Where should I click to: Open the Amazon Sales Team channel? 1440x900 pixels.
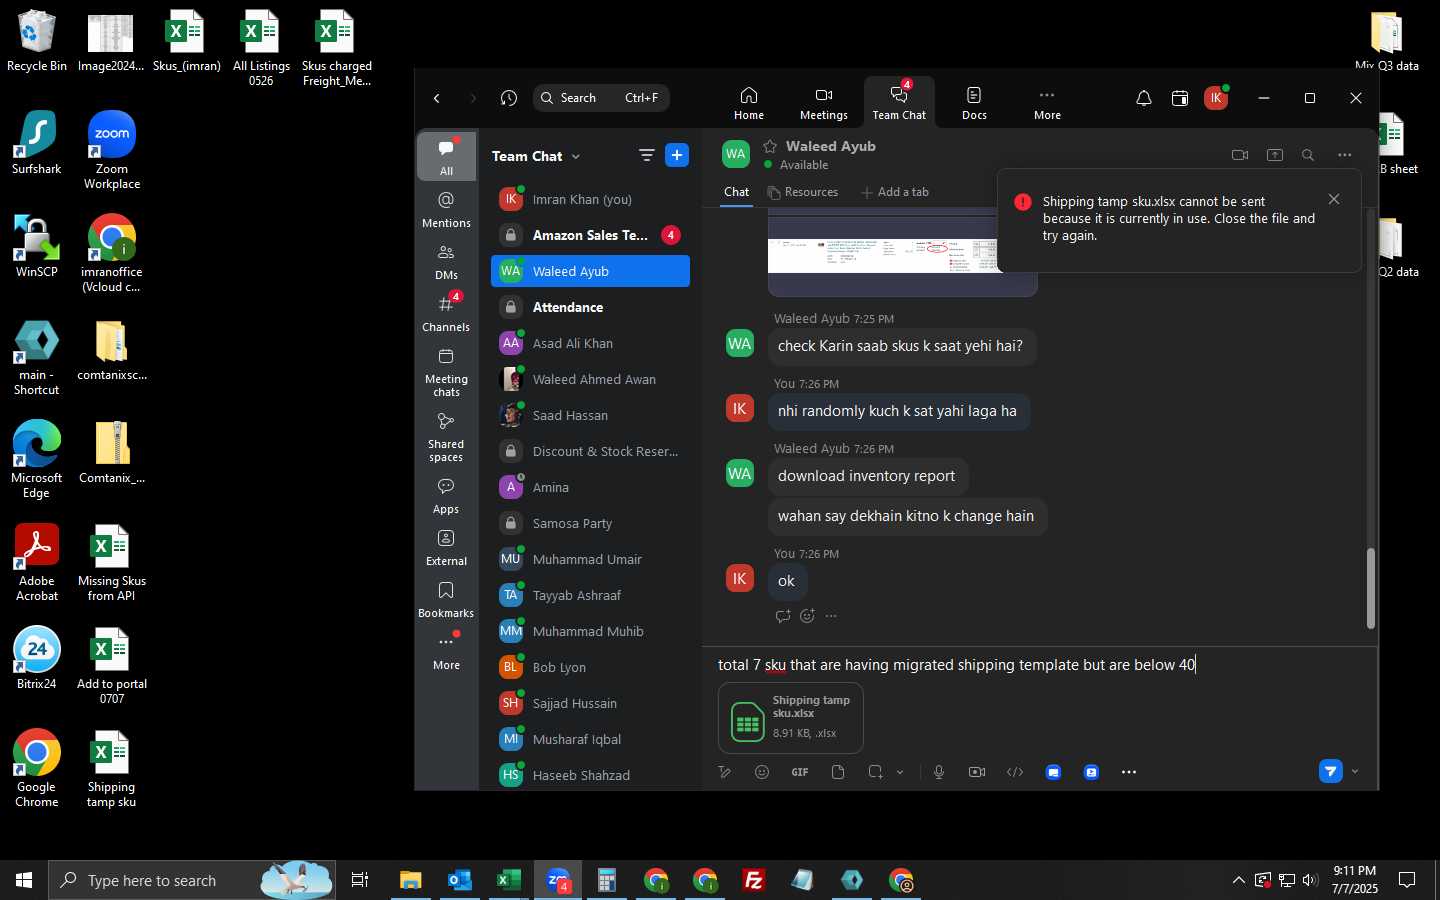tap(590, 235)
